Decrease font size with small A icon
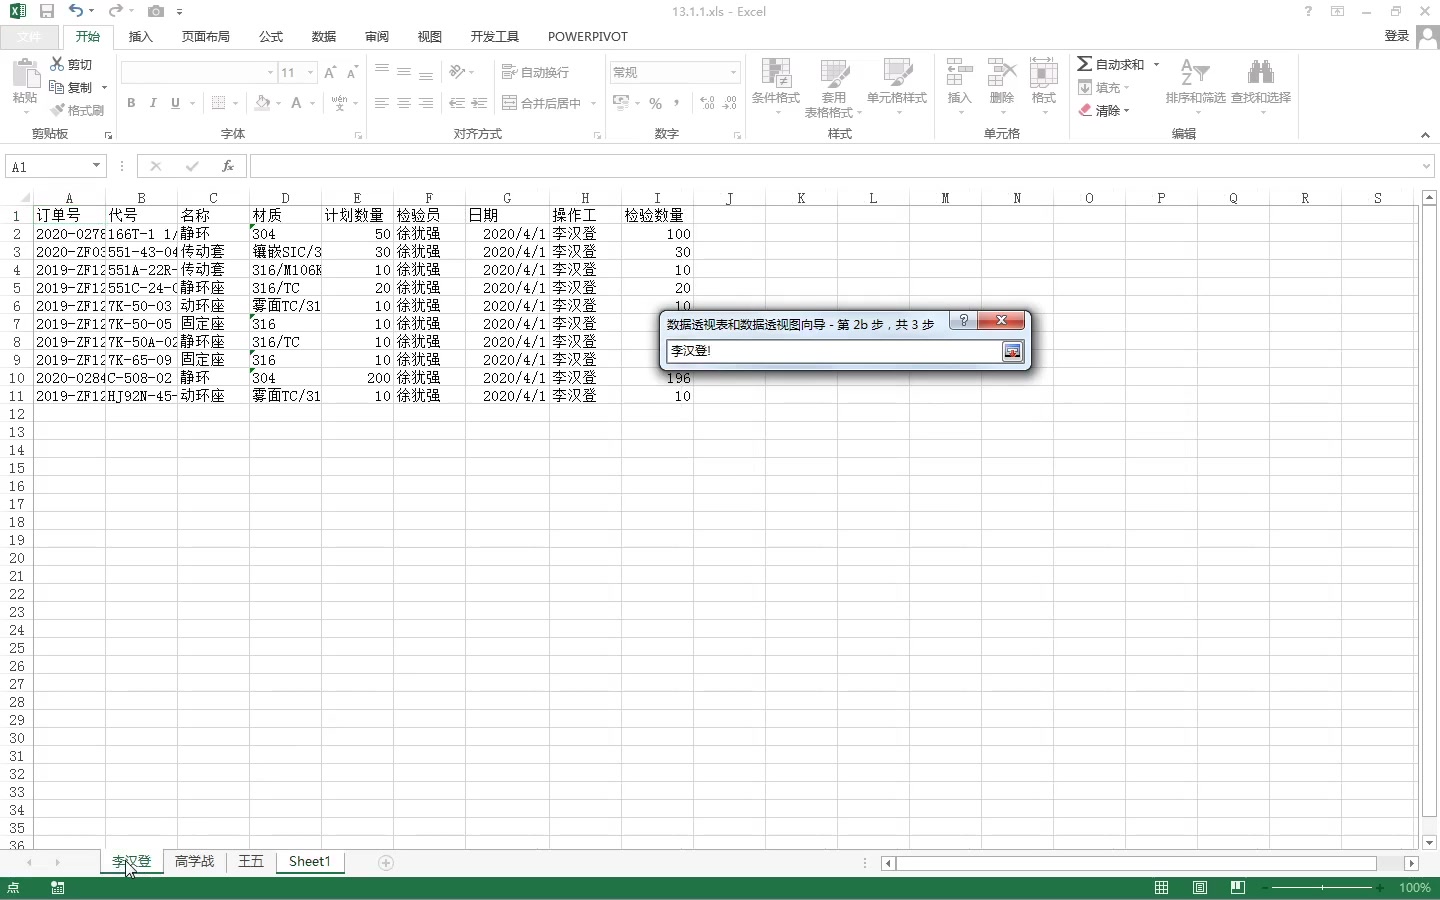 [352, 72]
